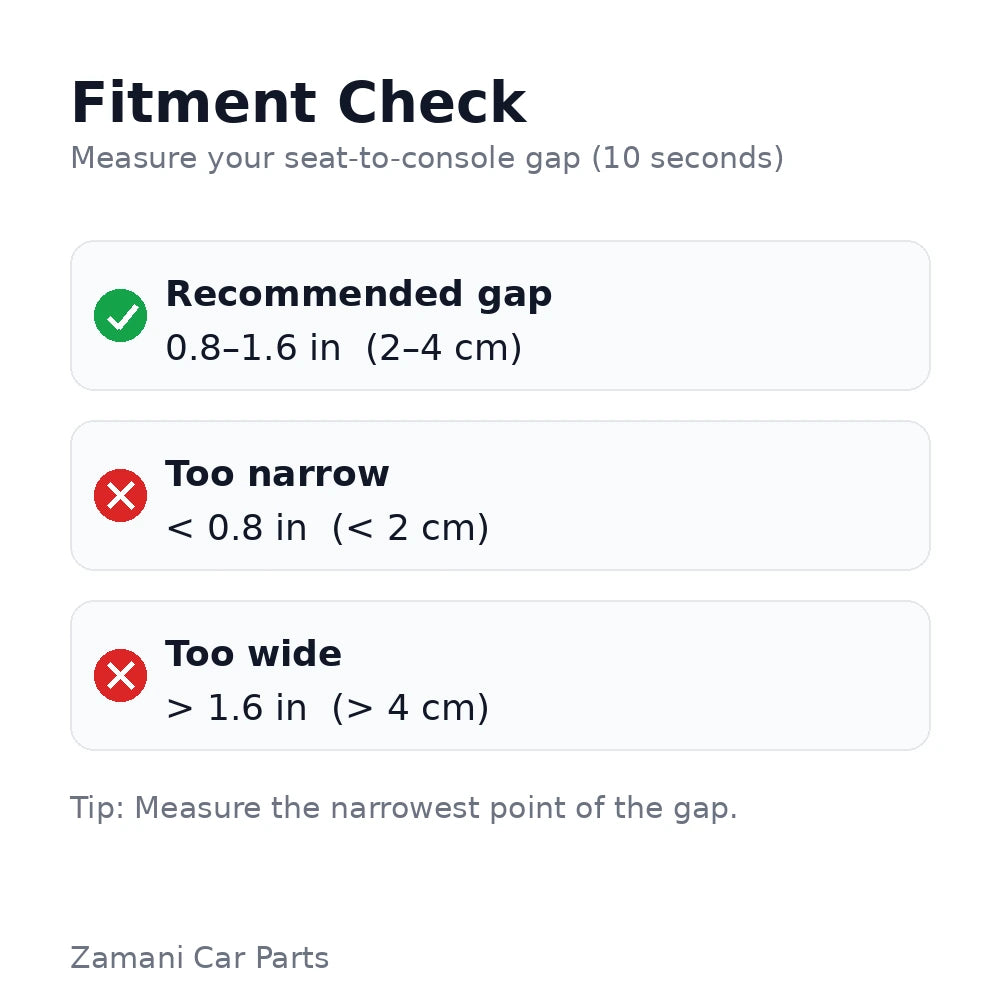Open the Zamani Car Parts brand text
Viewport: 1000px width, 1000px height.
pos(199,958)
